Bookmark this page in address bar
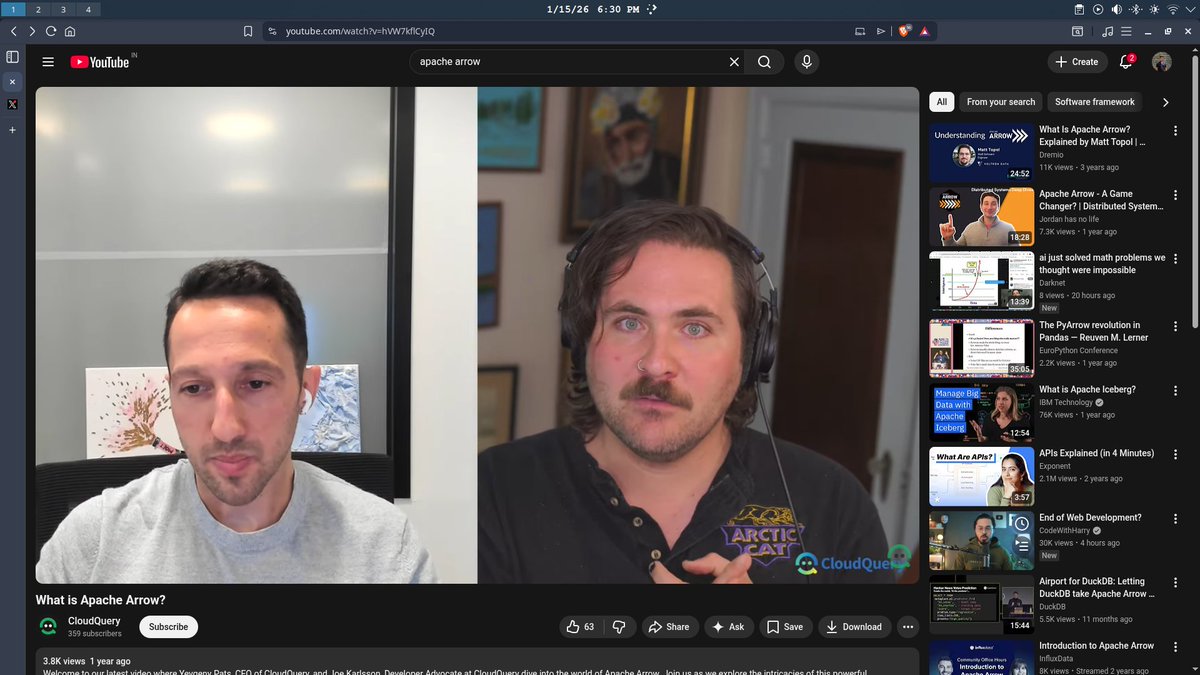1200x675 pixels. (248, 31)
